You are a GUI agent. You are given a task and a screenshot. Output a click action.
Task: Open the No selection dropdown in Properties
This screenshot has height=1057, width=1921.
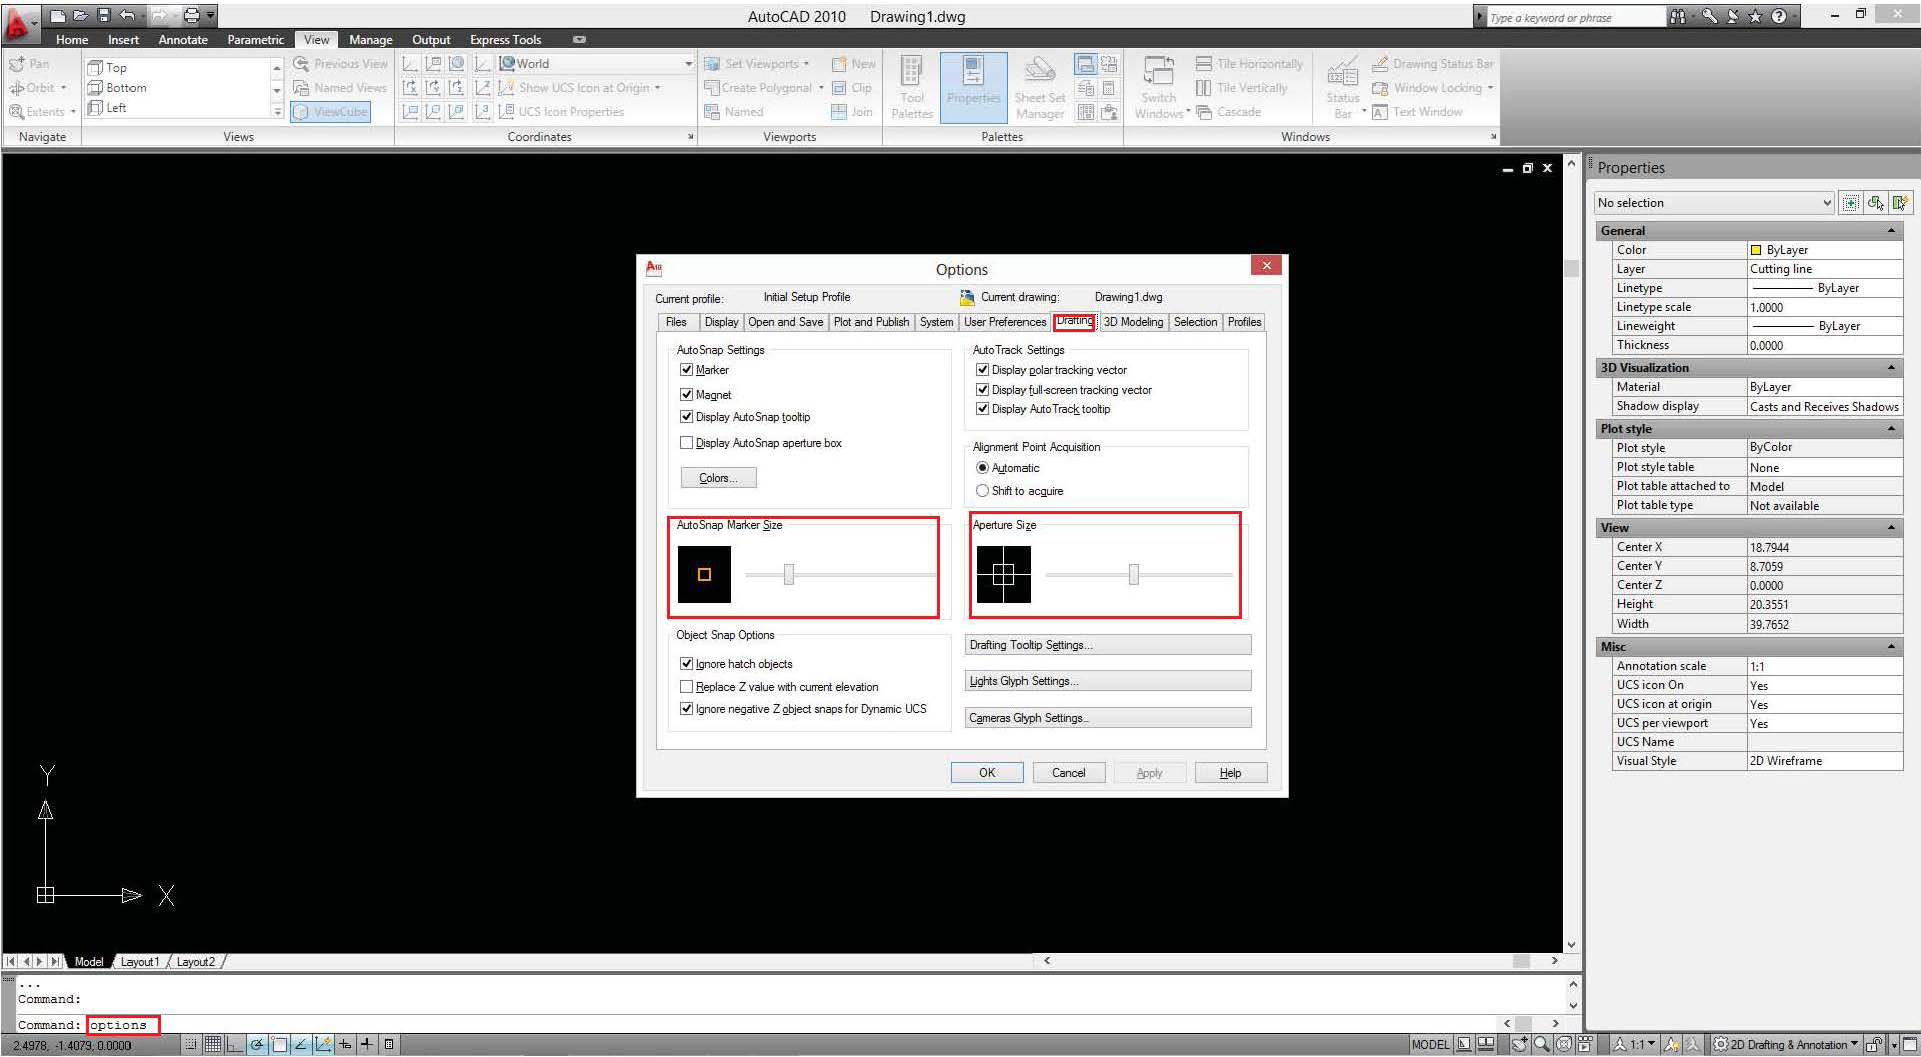(1714, 203)
